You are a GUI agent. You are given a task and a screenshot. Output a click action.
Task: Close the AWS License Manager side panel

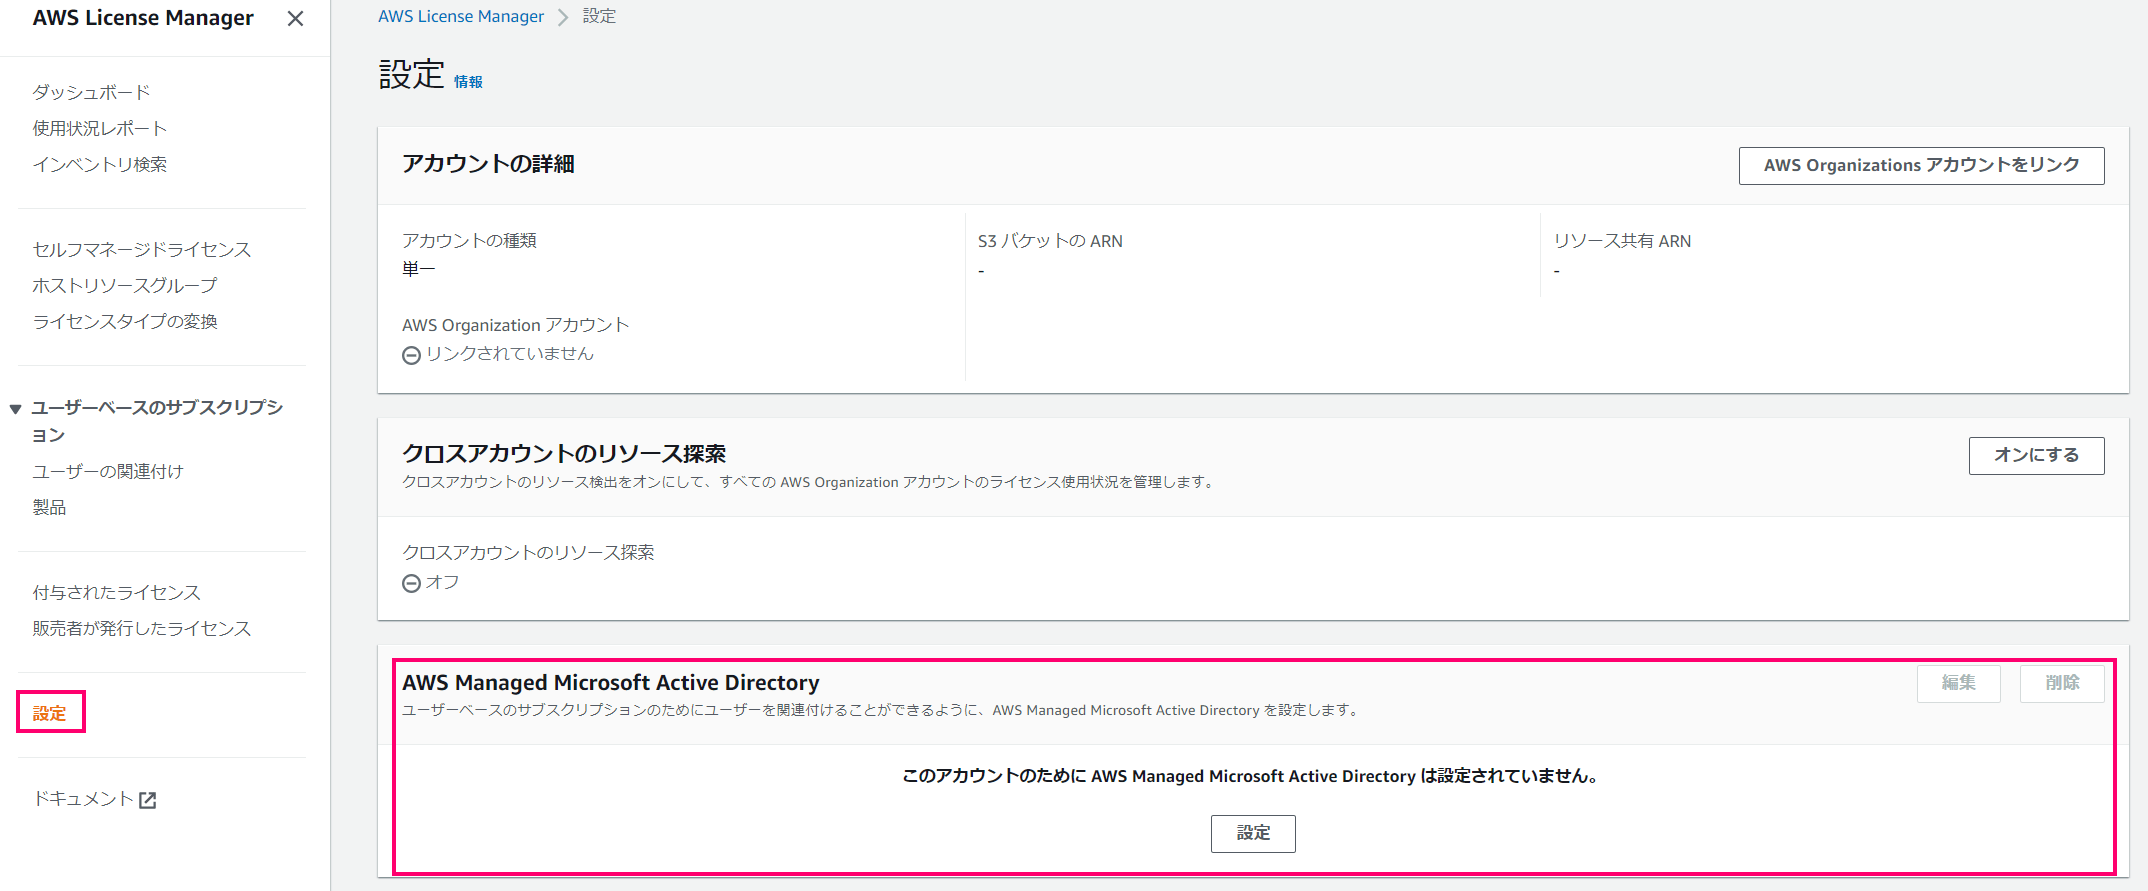(x=295, y=19)
